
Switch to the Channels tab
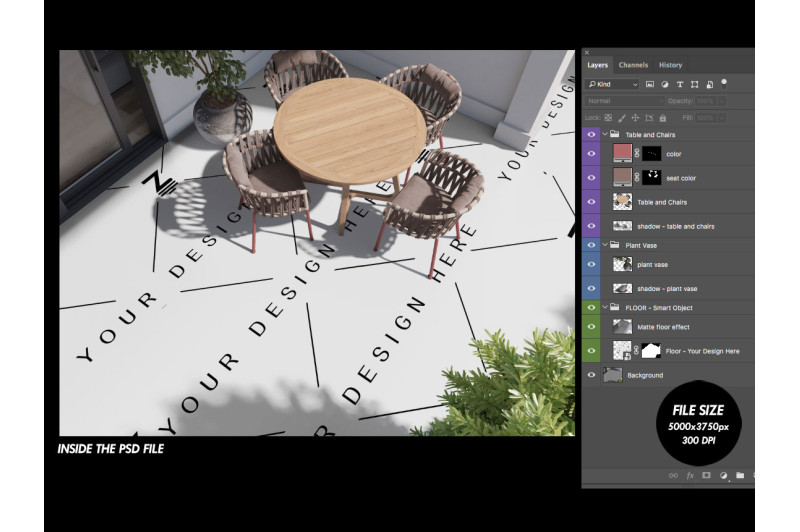coord(633,65)
